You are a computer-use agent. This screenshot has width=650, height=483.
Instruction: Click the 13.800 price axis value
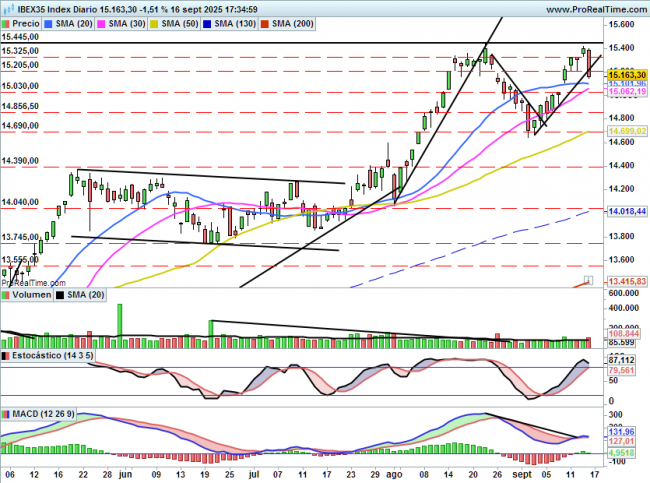click(621, 236)
